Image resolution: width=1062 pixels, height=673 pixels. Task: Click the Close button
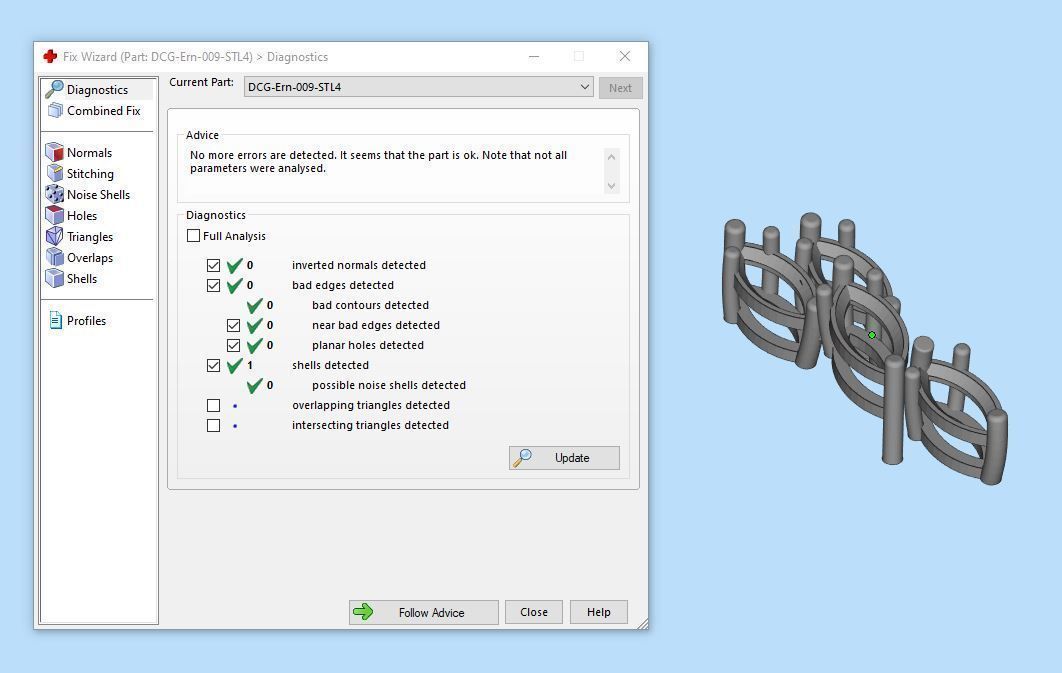(x=534, y=612)
